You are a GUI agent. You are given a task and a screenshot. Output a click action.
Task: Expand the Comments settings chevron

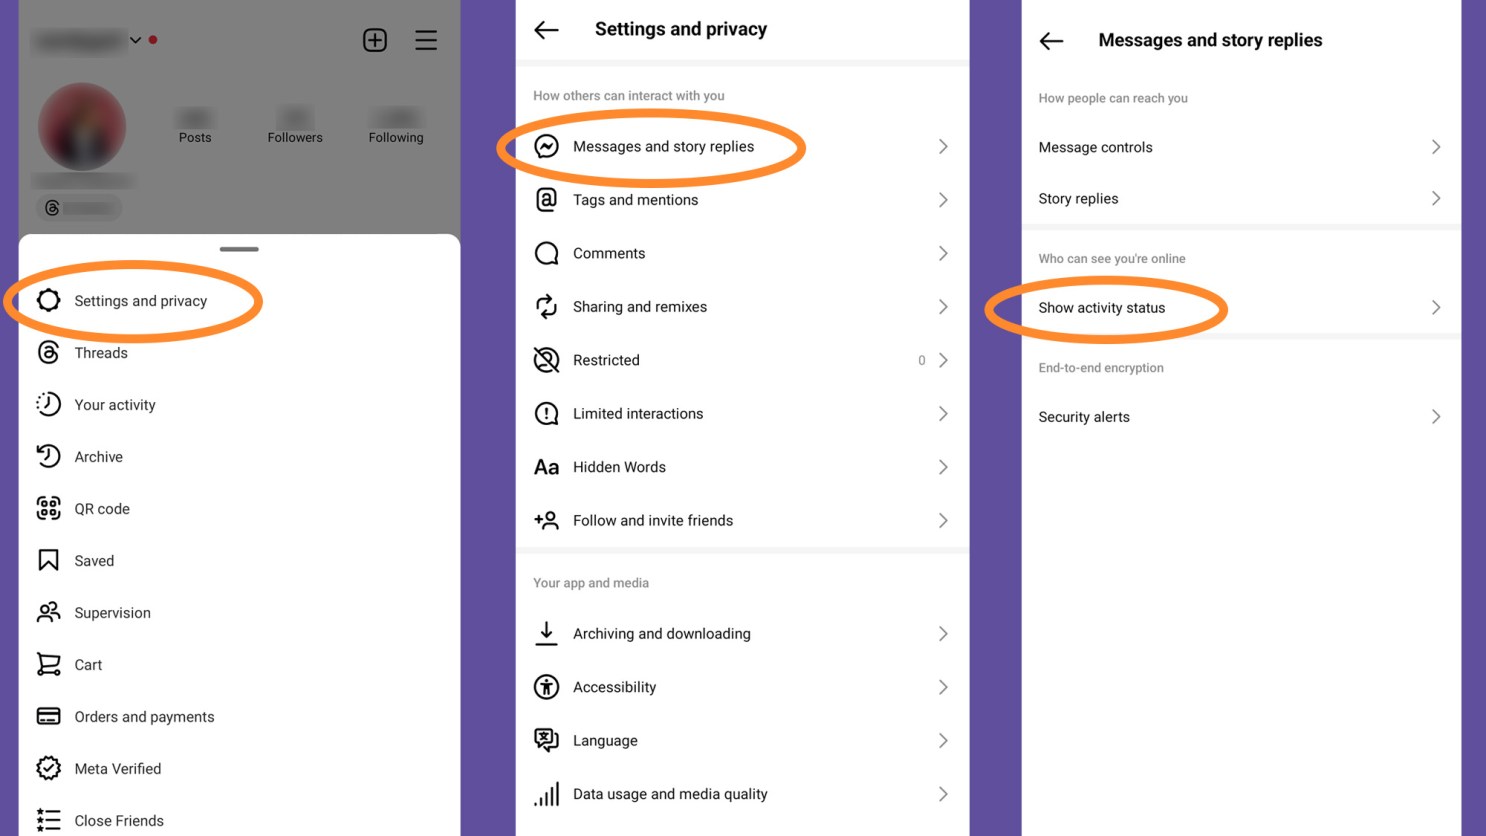click(943, 253)
